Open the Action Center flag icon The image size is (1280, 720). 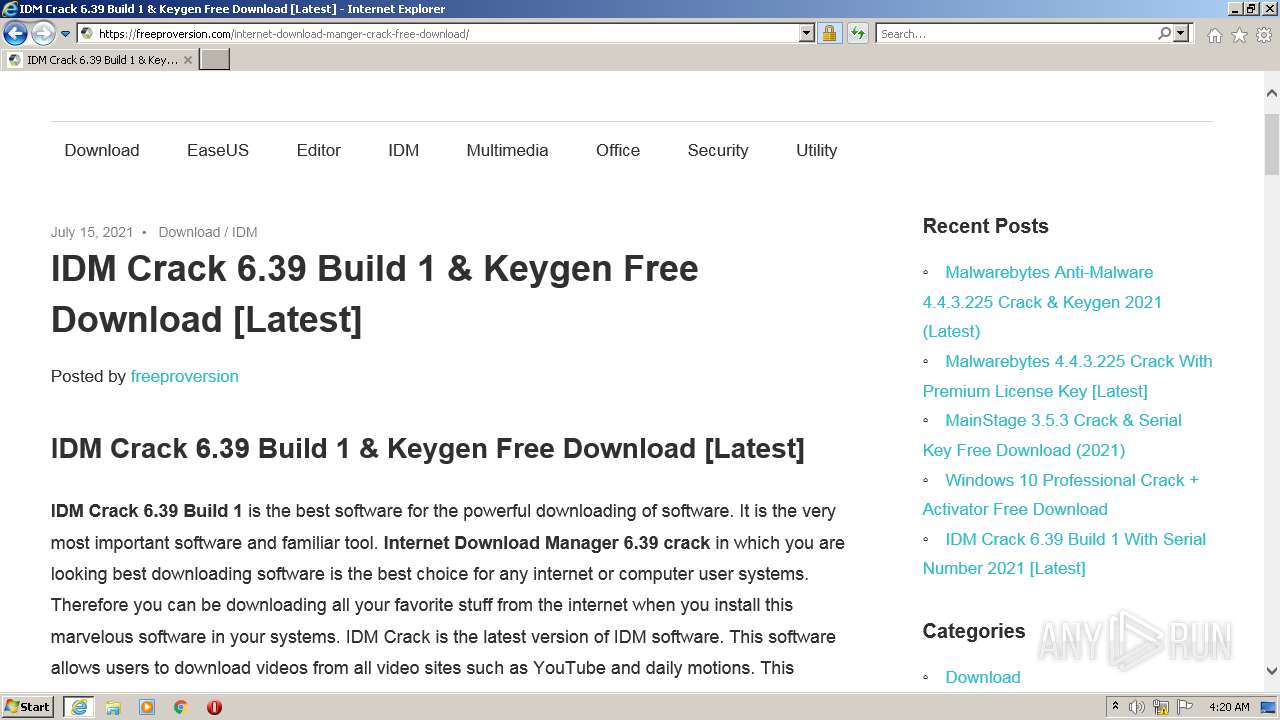1185,707
